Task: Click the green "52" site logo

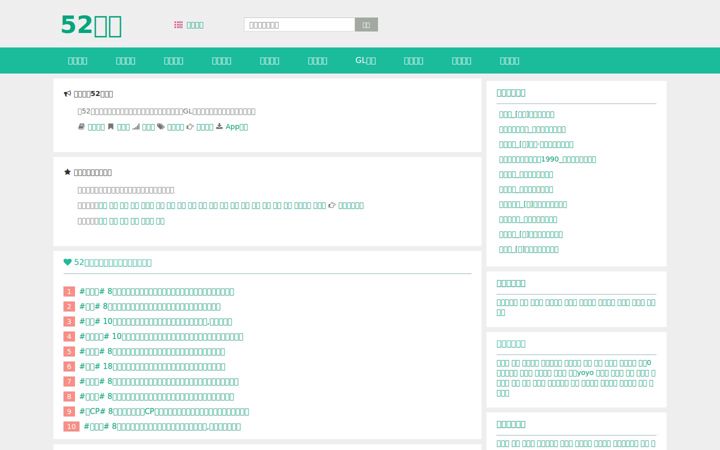Action: pyautogui.click(x=91, y=25)
